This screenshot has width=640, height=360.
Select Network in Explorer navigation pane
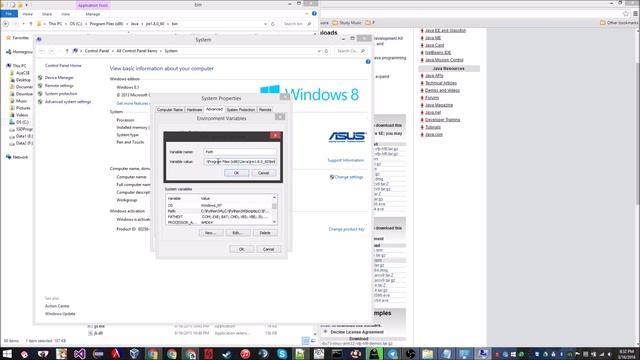pos(20,157)
